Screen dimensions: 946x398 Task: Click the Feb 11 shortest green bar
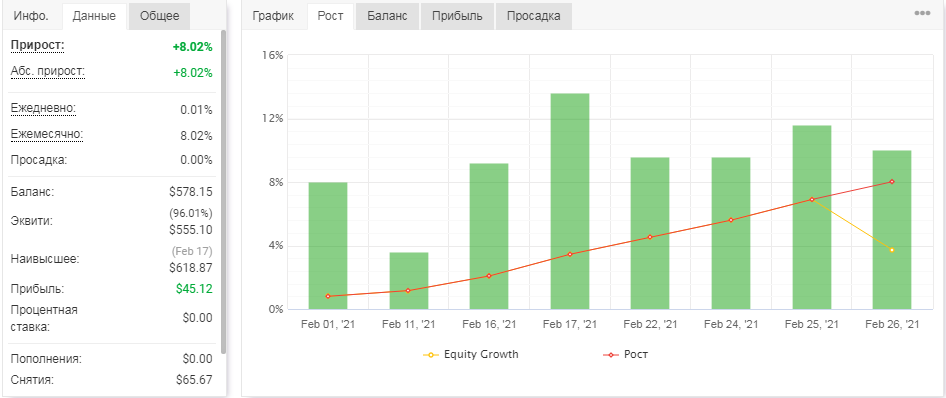pyautogui.click(x=408, y=281)
